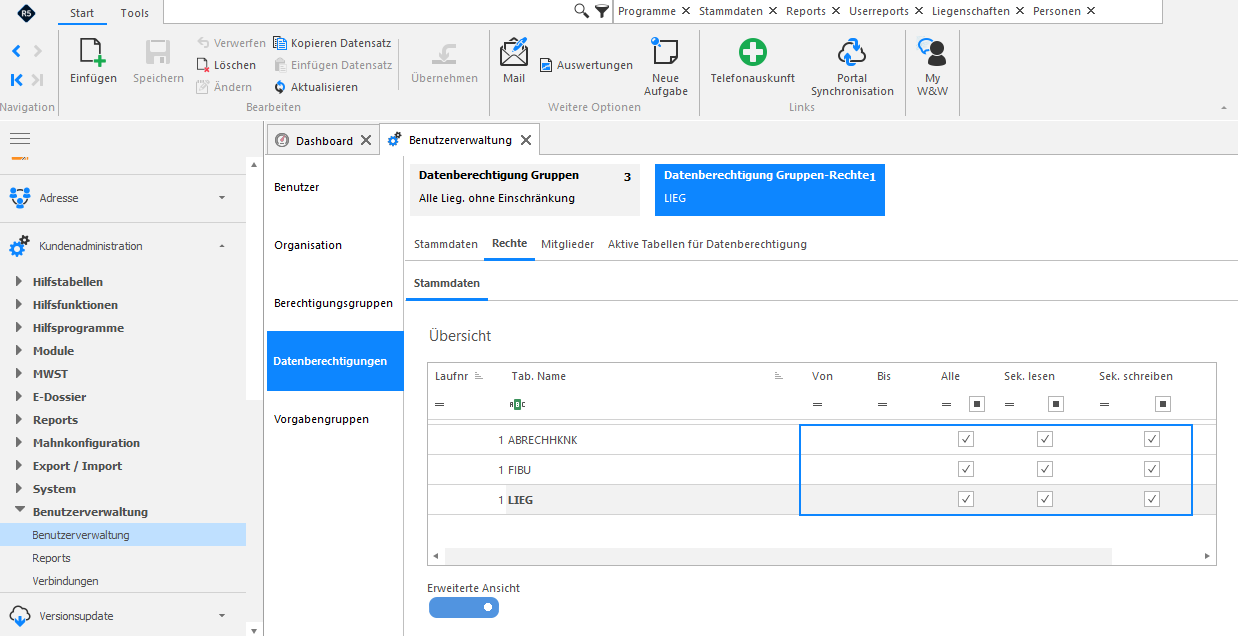1238x636 pixels.
Task: Open Auswertungen reports icon
Action: coord(546,65)
